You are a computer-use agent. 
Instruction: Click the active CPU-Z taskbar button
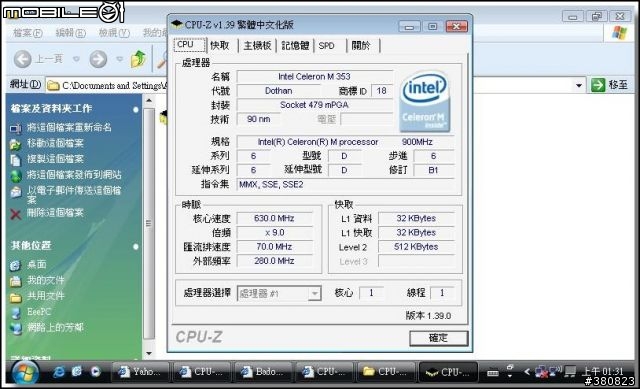(448, 372)
